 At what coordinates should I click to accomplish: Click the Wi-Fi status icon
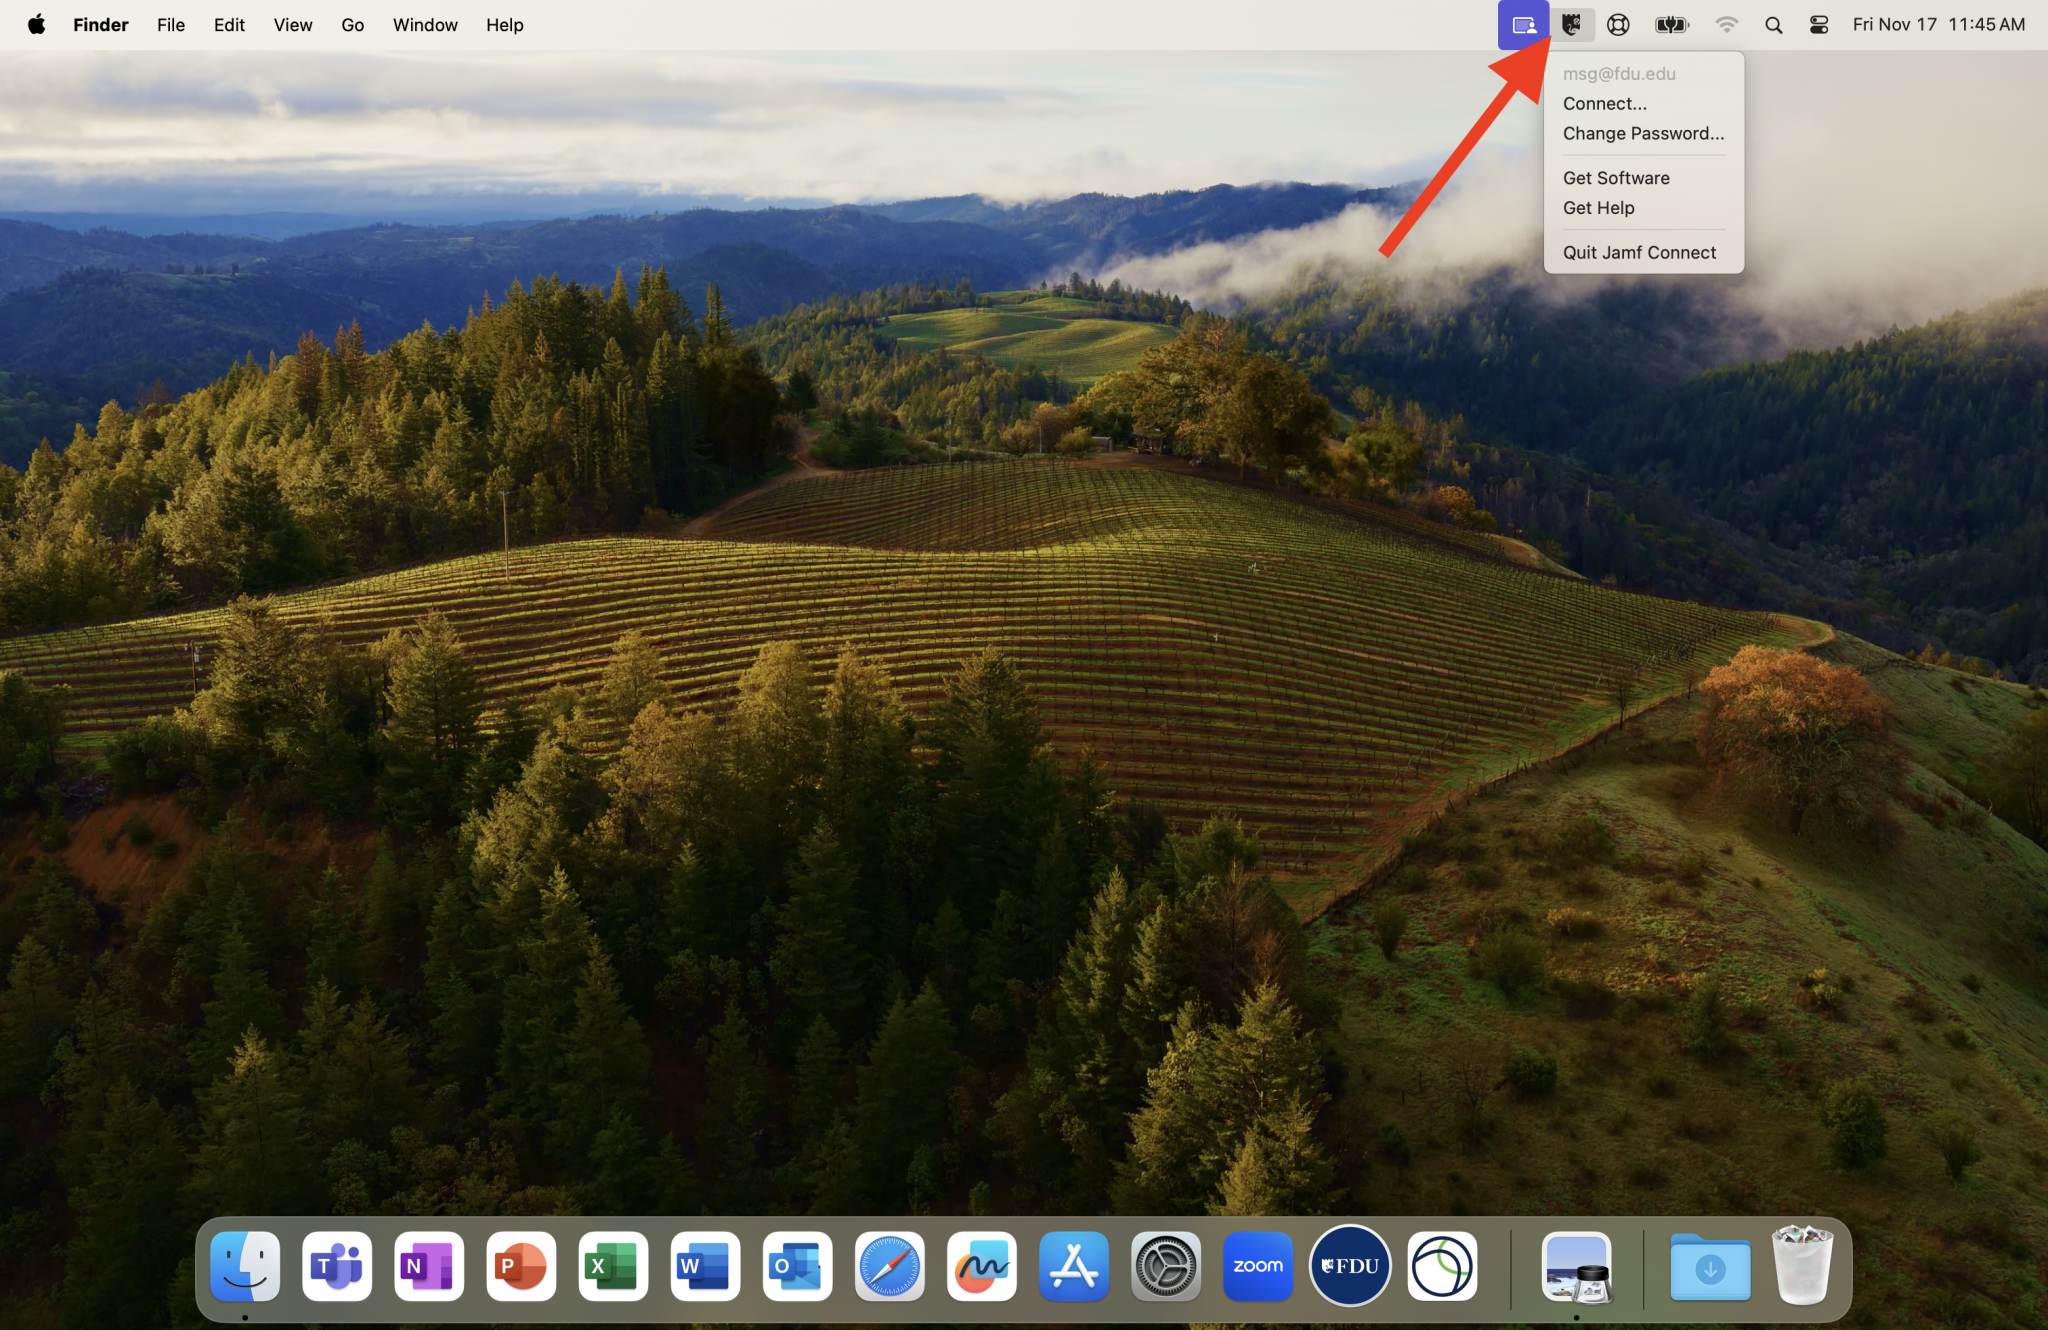tap(1726, 25)
